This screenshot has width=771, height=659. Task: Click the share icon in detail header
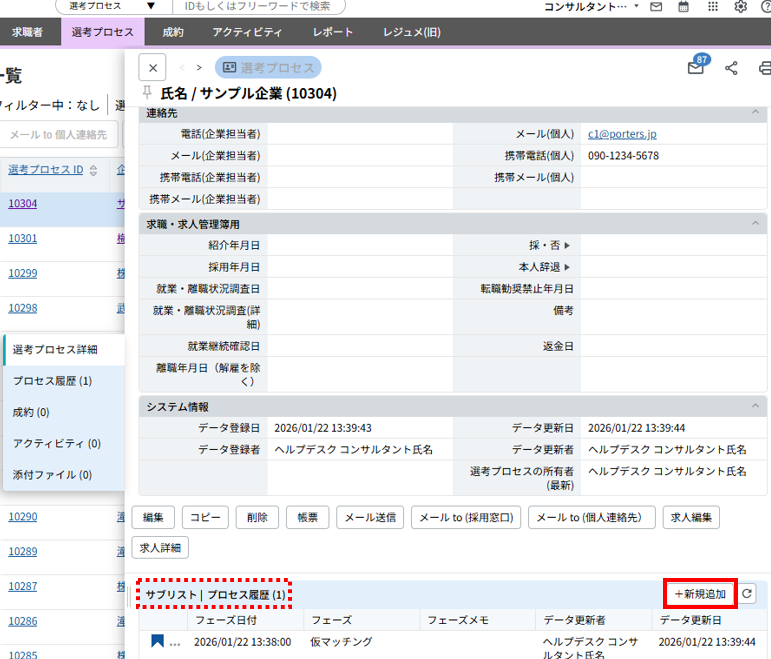pyautogui.click(x=731, y=69)
